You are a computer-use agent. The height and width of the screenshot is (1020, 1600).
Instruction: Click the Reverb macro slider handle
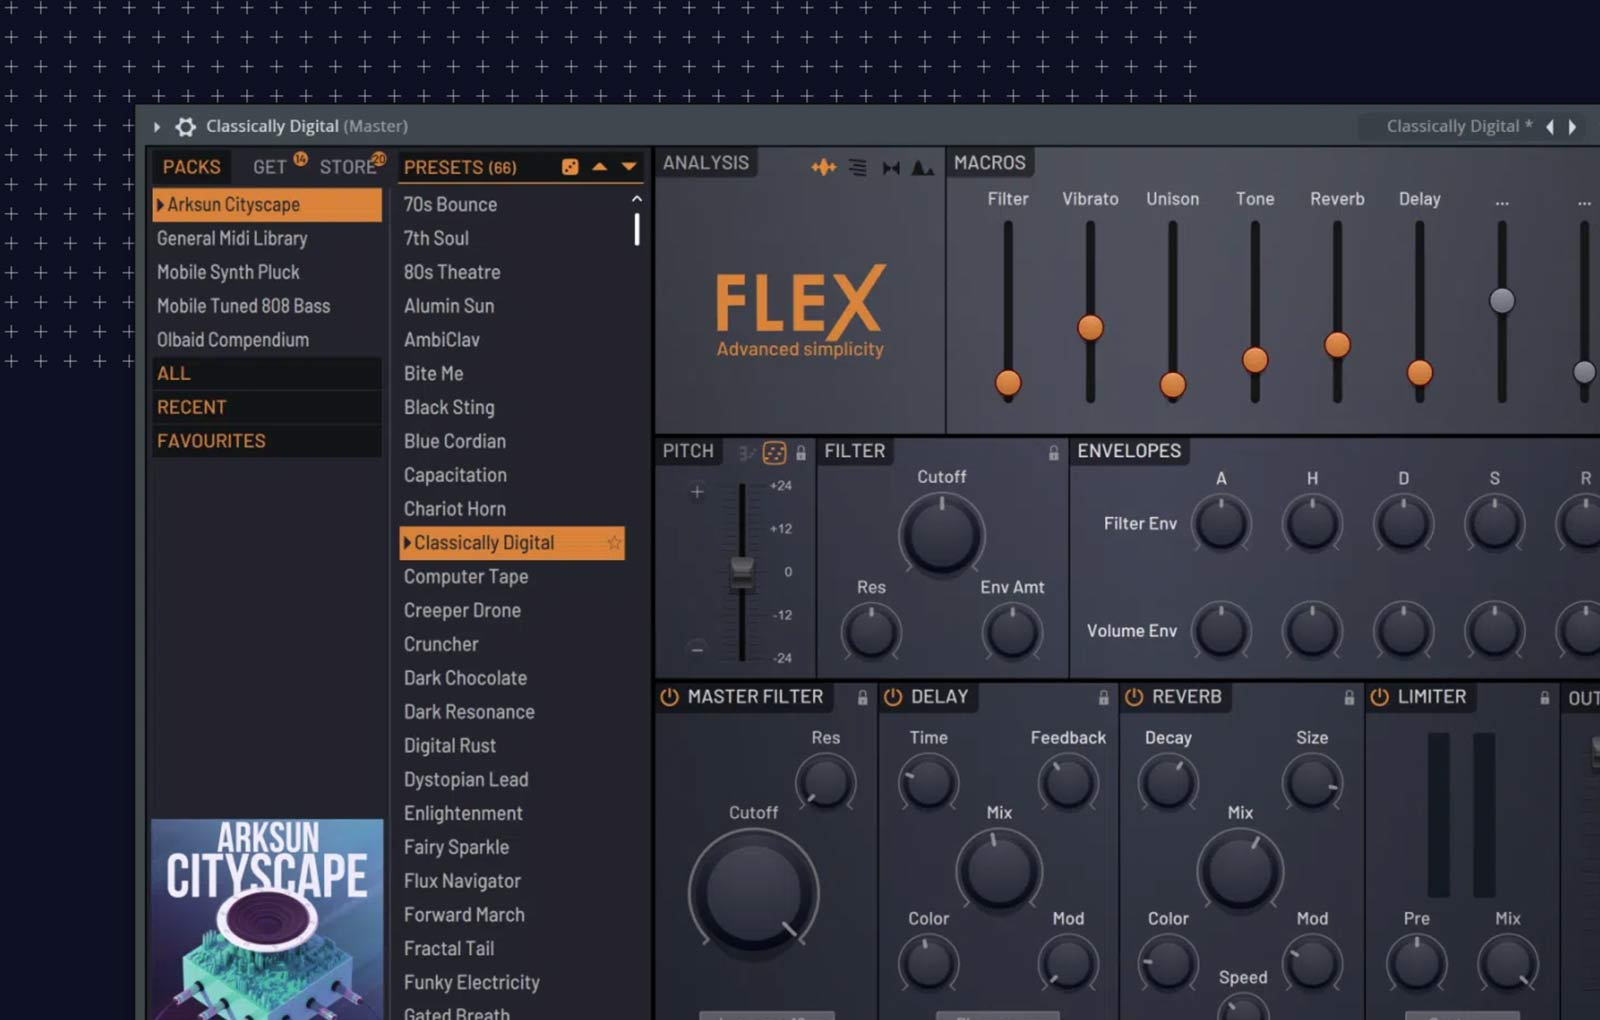point(1337,345)
